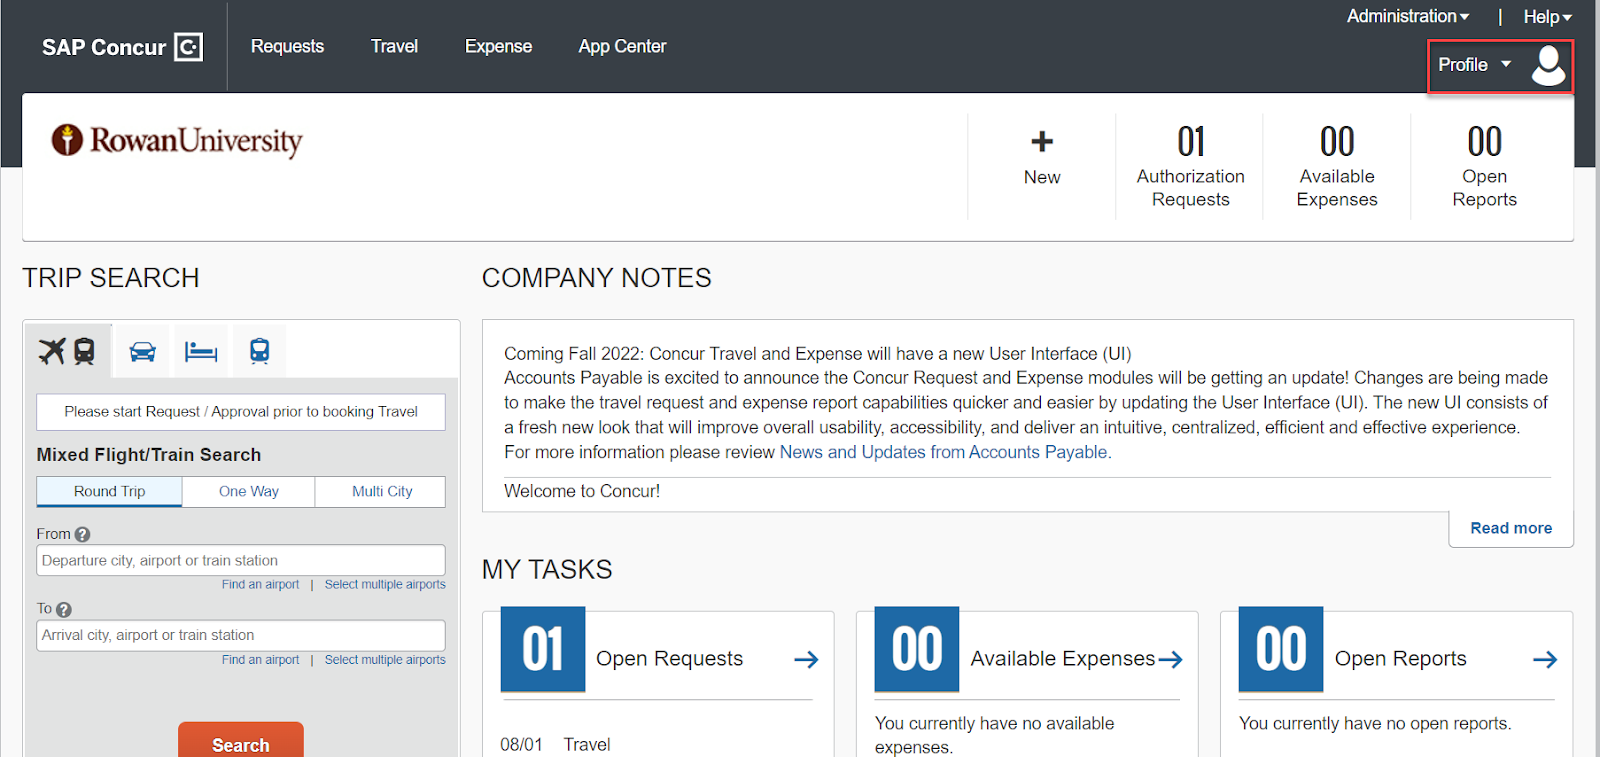Select the mixed flight/train search tab icon
This screenshot has height=757, width=1600.
click(67, 351)
